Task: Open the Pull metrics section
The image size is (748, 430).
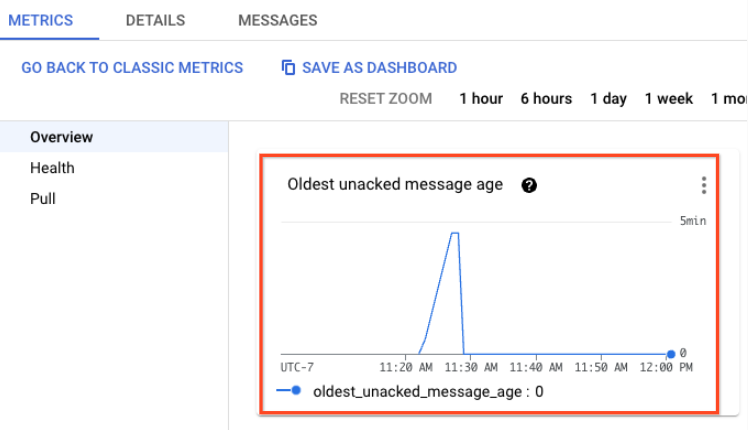Action: (x=43, y=199)
